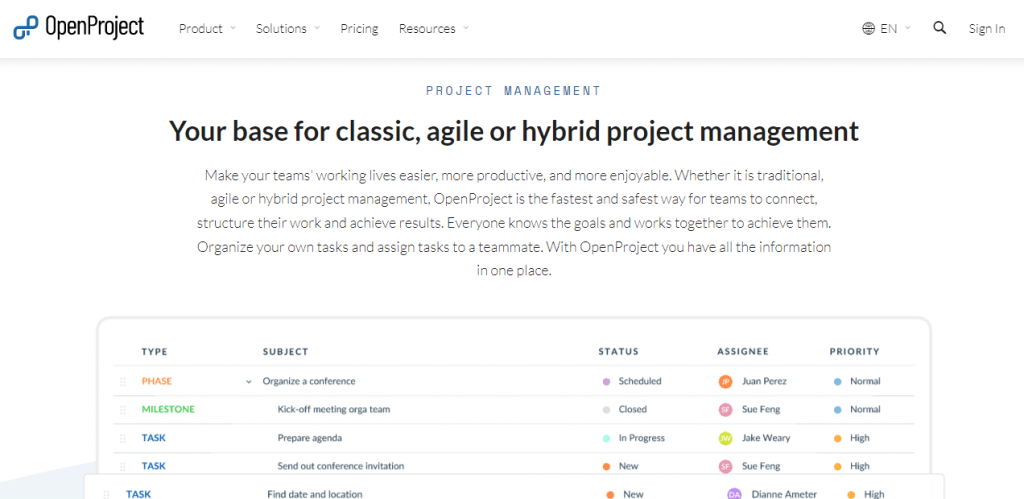Click the In Progress status text
1024x499 pixels.
[x=642, y=438]
